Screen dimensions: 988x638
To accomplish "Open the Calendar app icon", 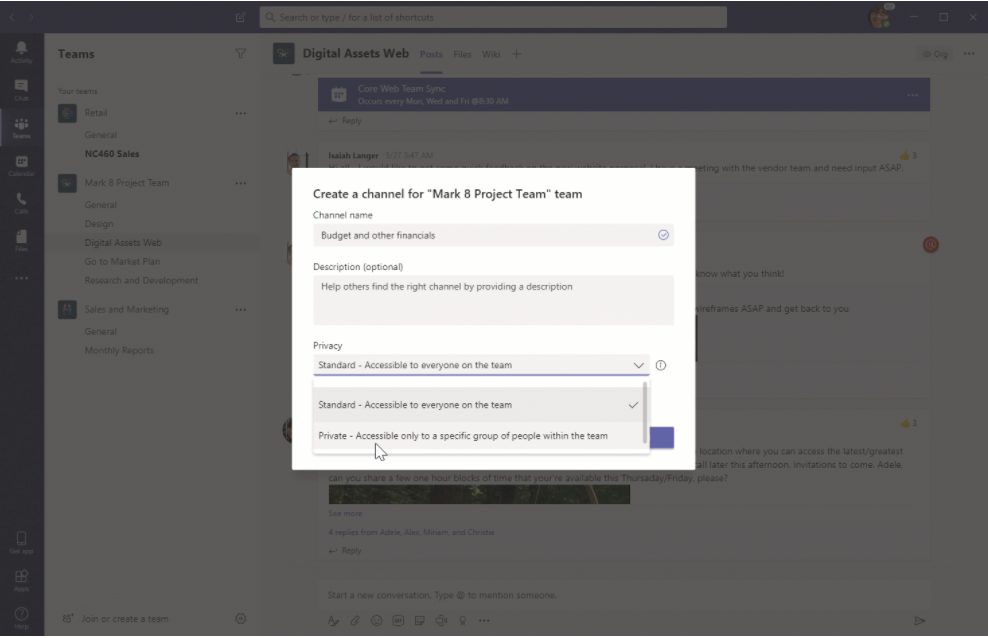I will tap(21, 165).
